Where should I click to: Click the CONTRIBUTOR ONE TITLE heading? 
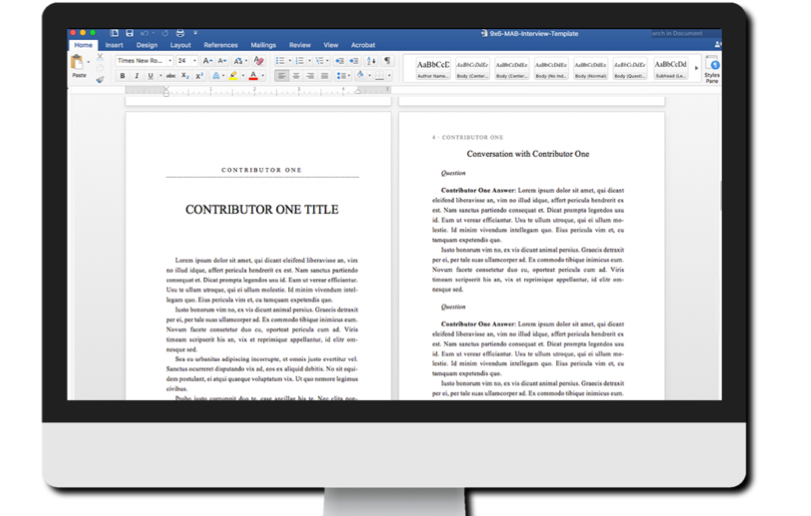(x=262, y=209)
